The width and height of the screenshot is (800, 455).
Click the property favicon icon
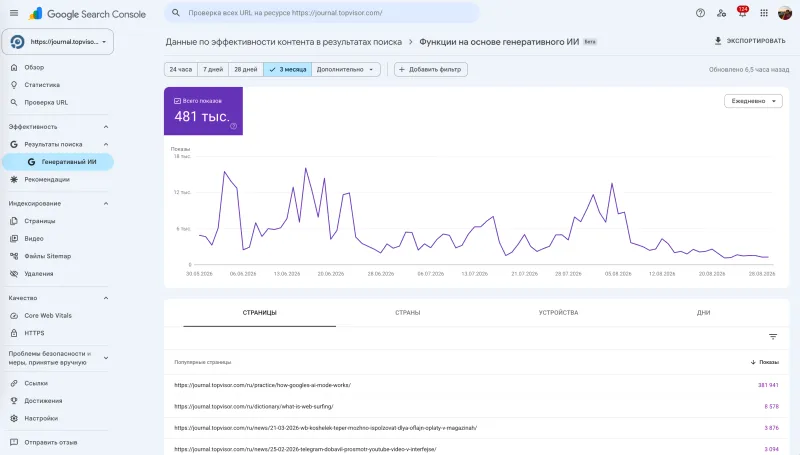pos(17,42)
